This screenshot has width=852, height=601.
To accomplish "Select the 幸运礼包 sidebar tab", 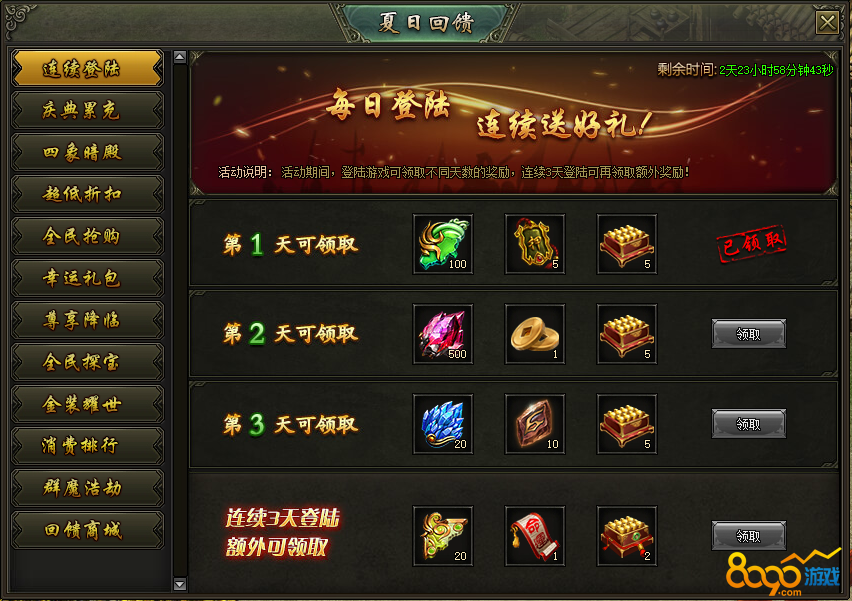I will (x=87, y=278).
